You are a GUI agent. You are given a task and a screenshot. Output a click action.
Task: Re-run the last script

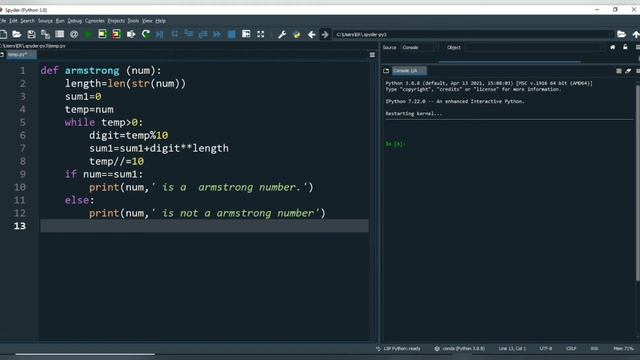[x=146, y=34]
